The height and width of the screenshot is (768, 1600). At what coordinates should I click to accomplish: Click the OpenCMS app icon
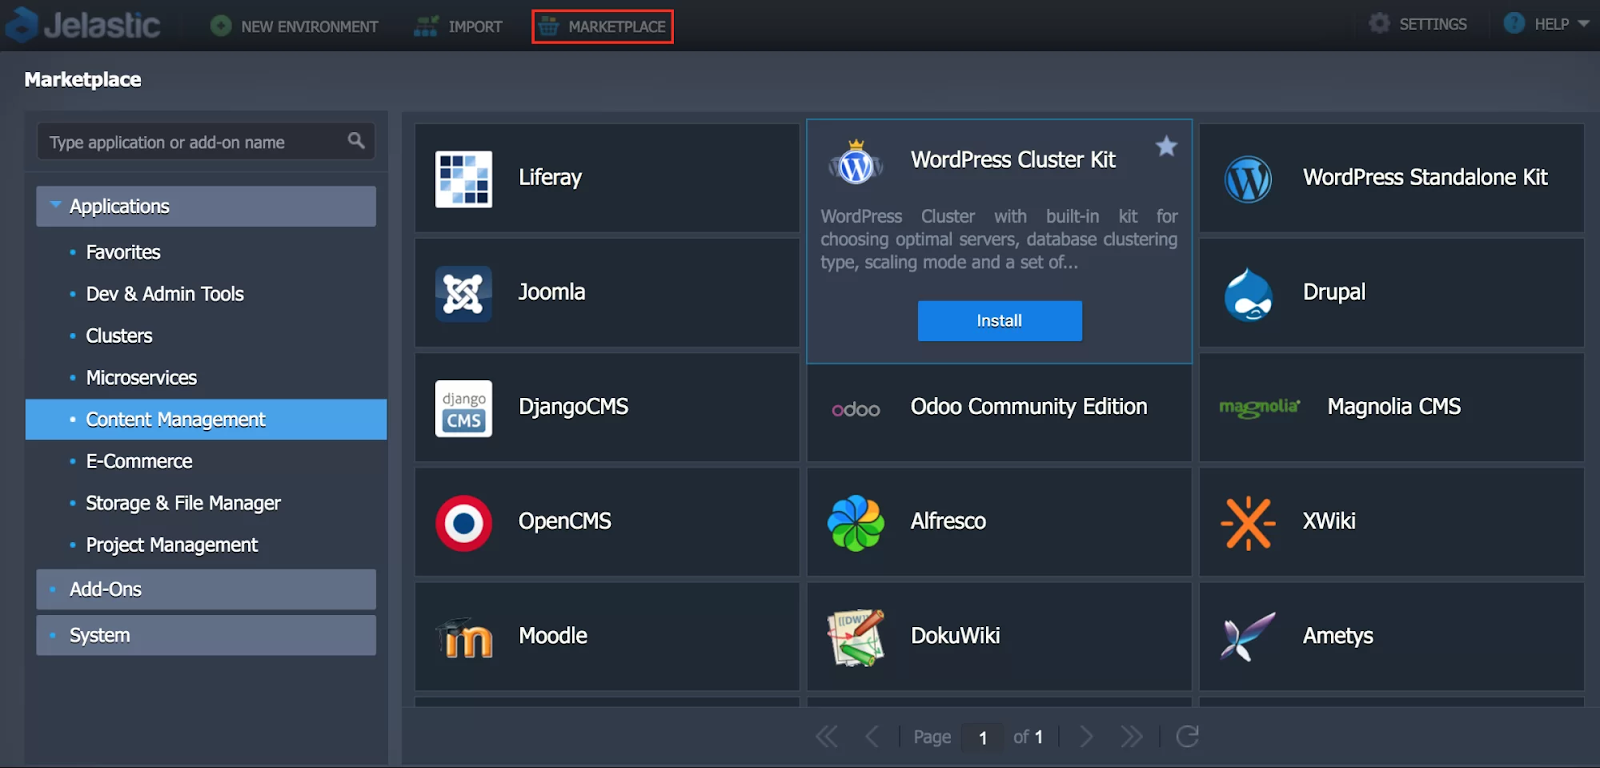click(463, 523)
